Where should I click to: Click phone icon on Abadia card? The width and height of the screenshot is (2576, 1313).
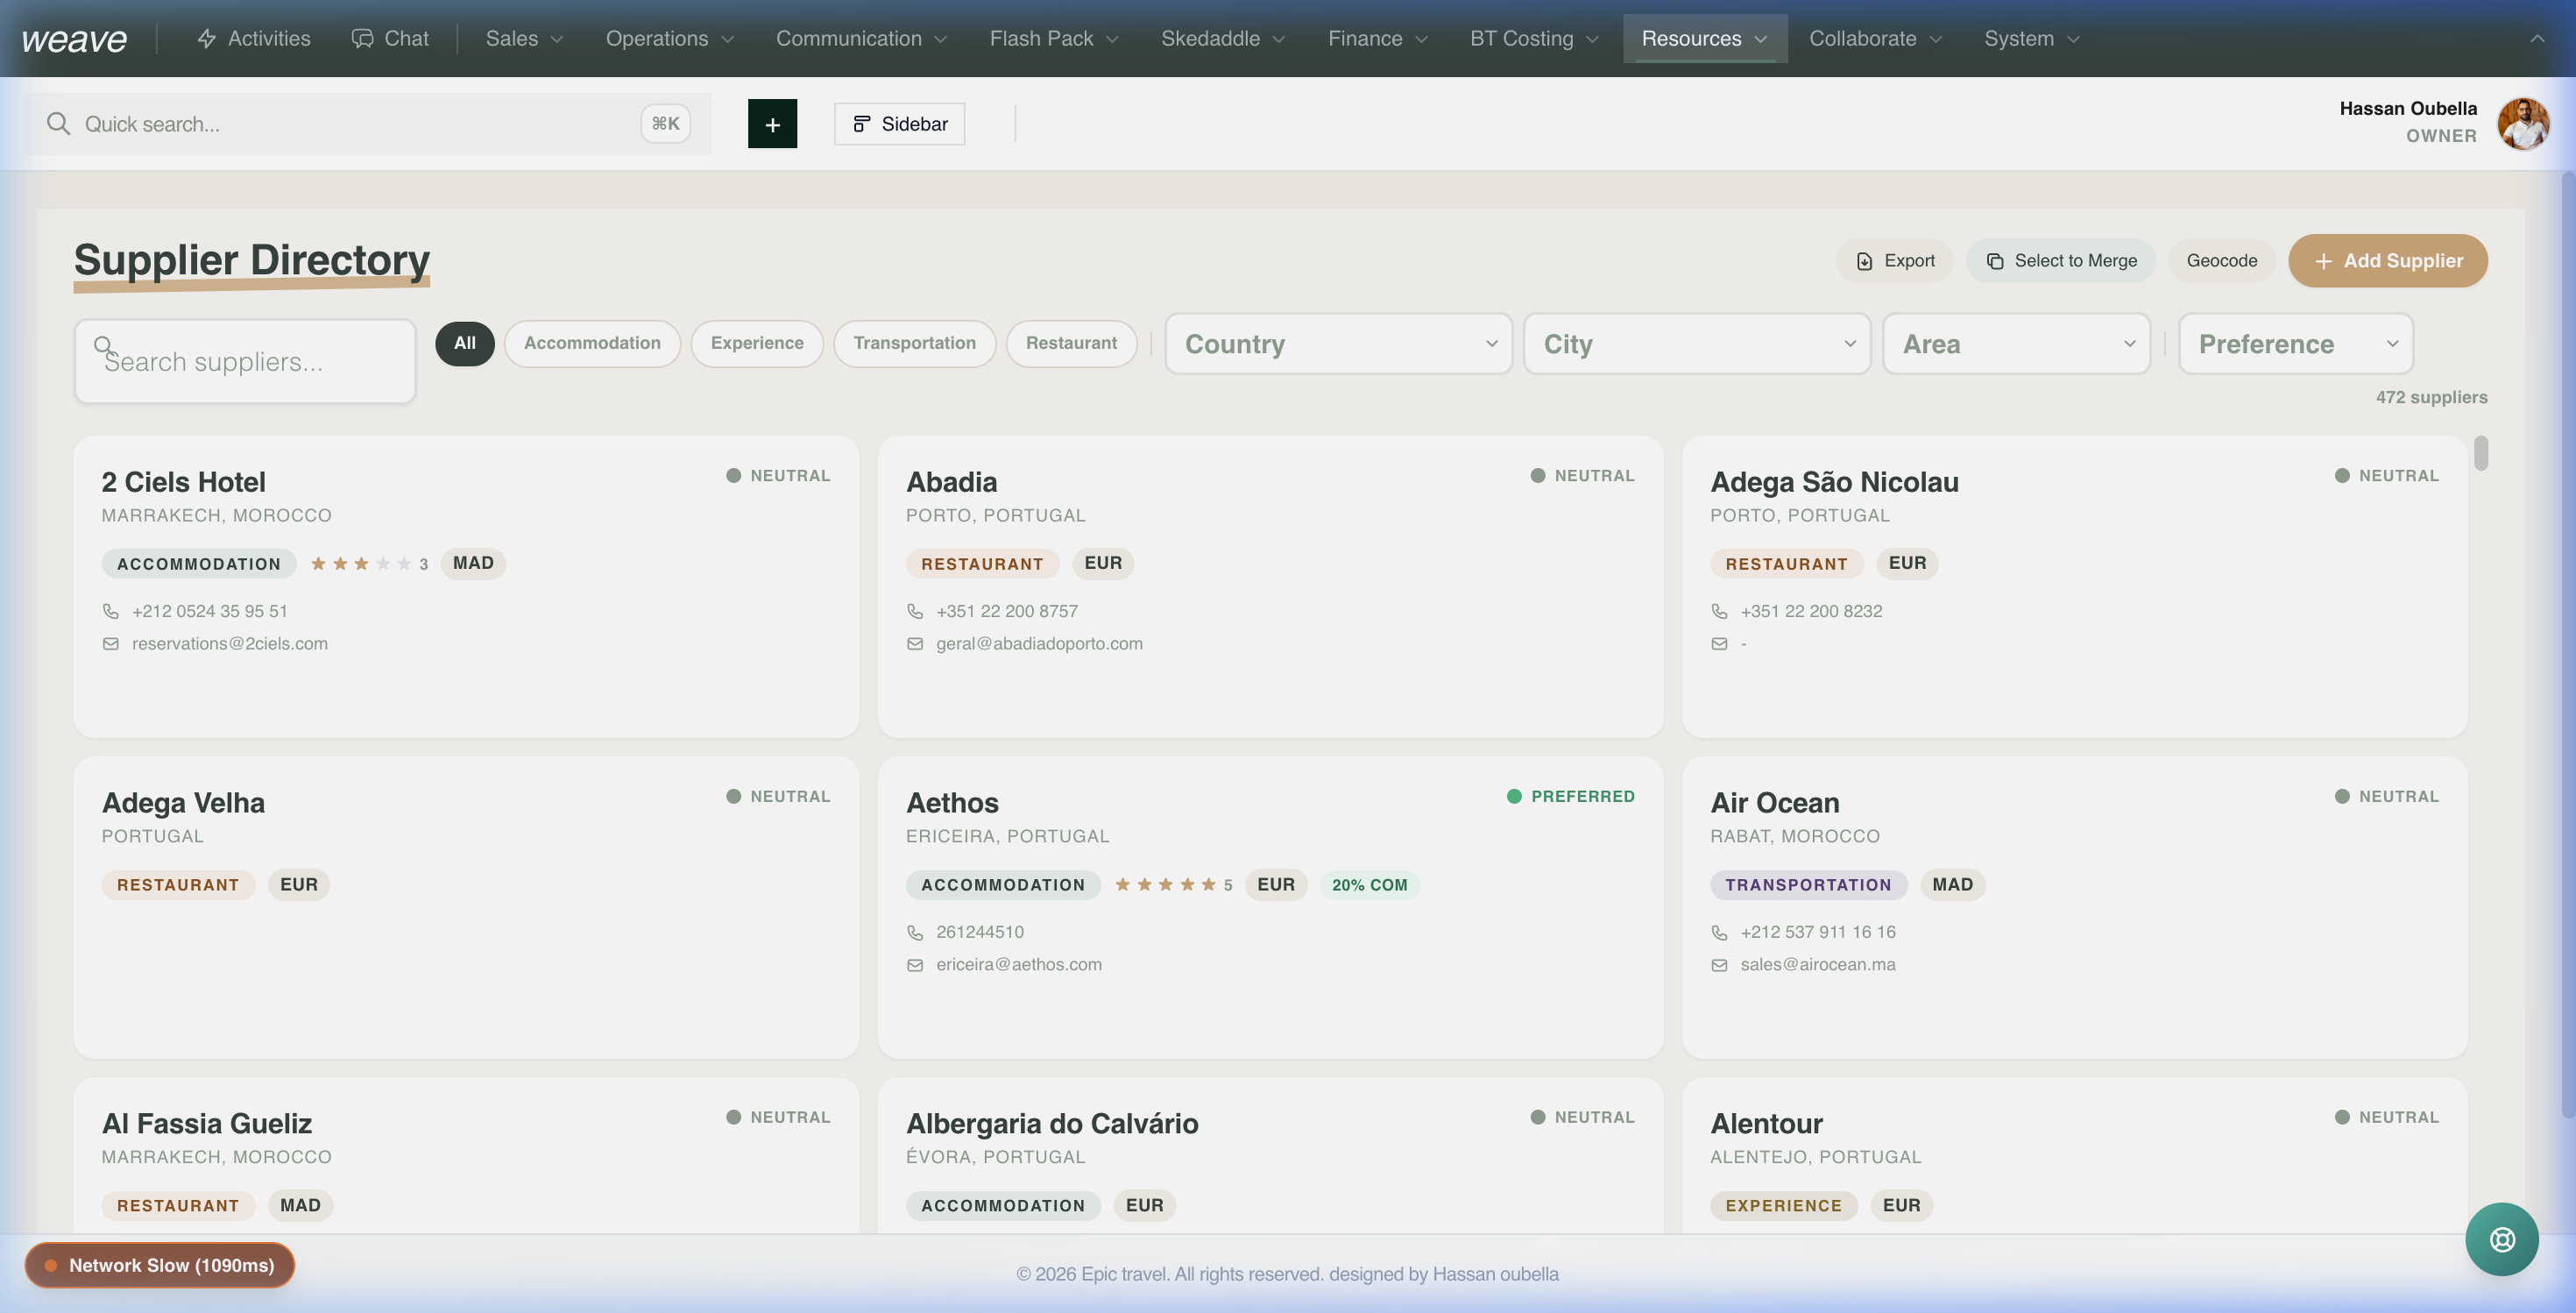coord(915,611)
